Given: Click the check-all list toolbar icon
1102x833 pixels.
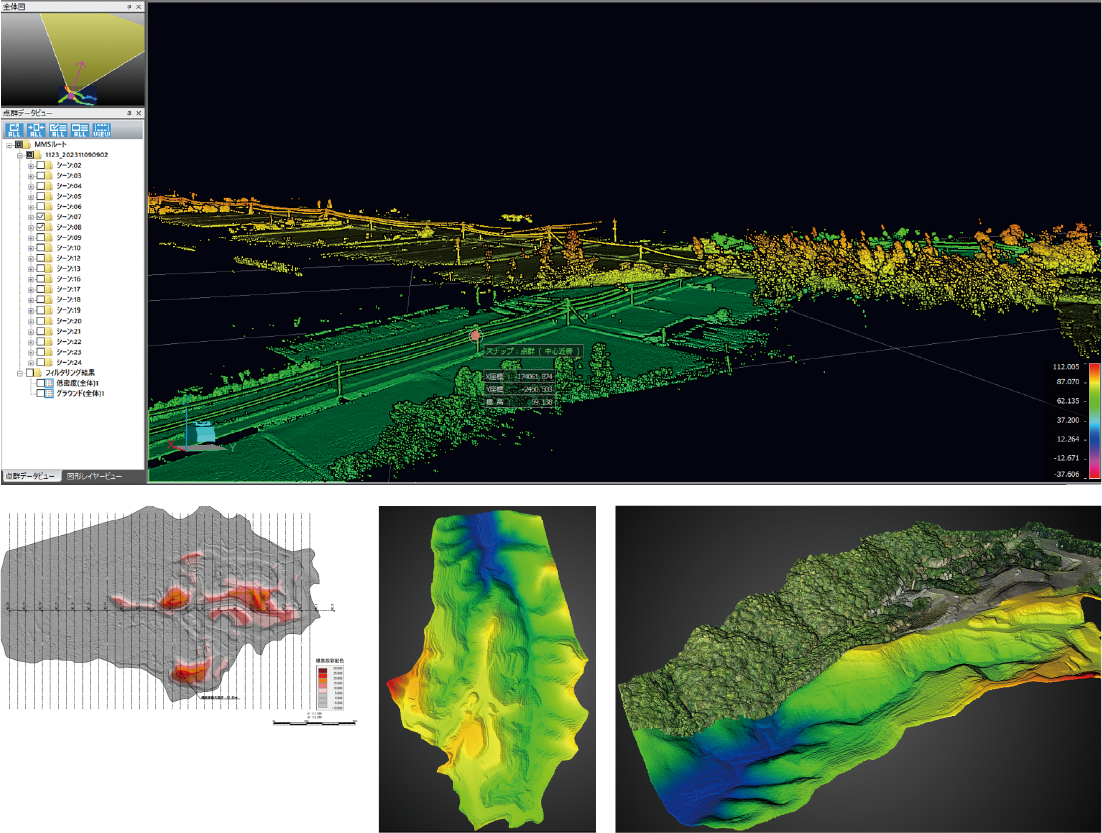Looking at the screenshot, I should (x=58, y=130).
